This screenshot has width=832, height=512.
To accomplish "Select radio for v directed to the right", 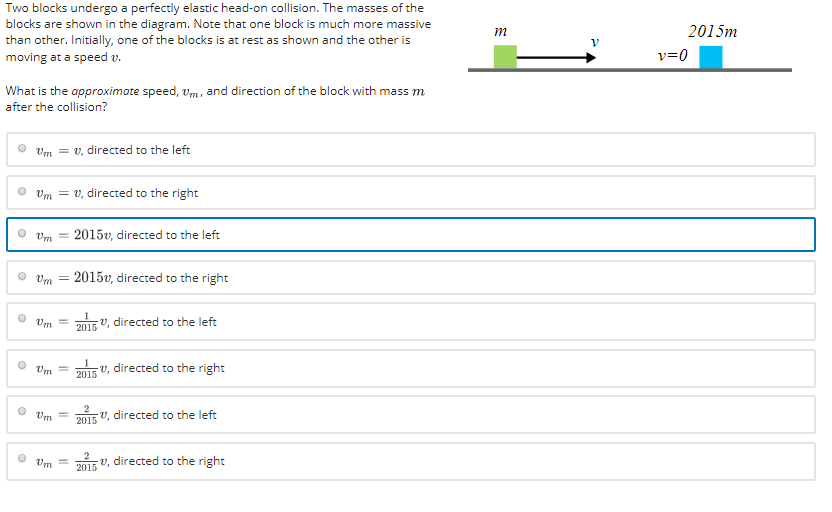I will [x=22, y=193].
